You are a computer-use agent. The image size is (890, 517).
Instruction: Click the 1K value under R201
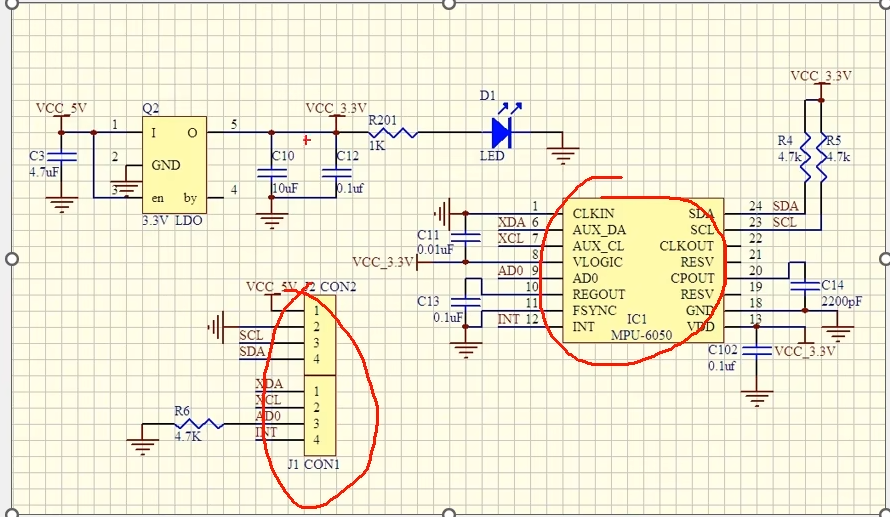tap(377, 146)
